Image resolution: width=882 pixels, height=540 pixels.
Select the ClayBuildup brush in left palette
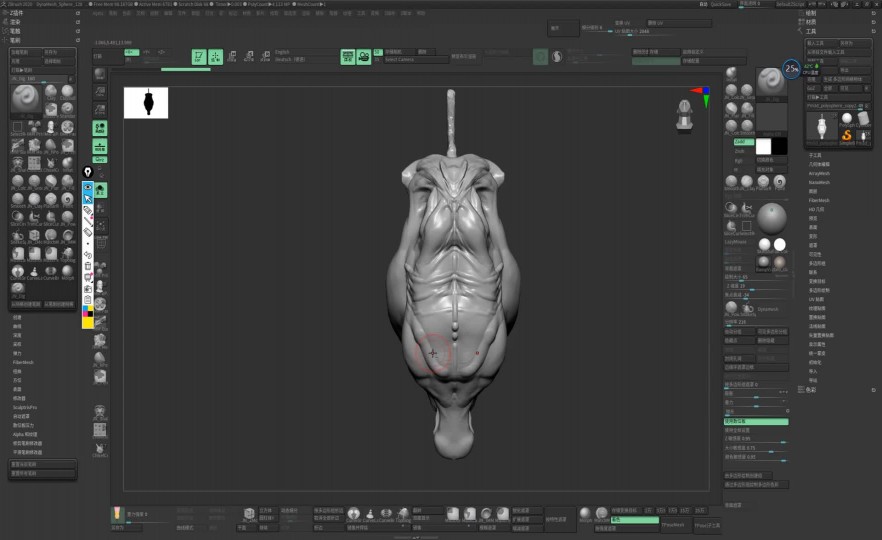[x=68, y=92]
